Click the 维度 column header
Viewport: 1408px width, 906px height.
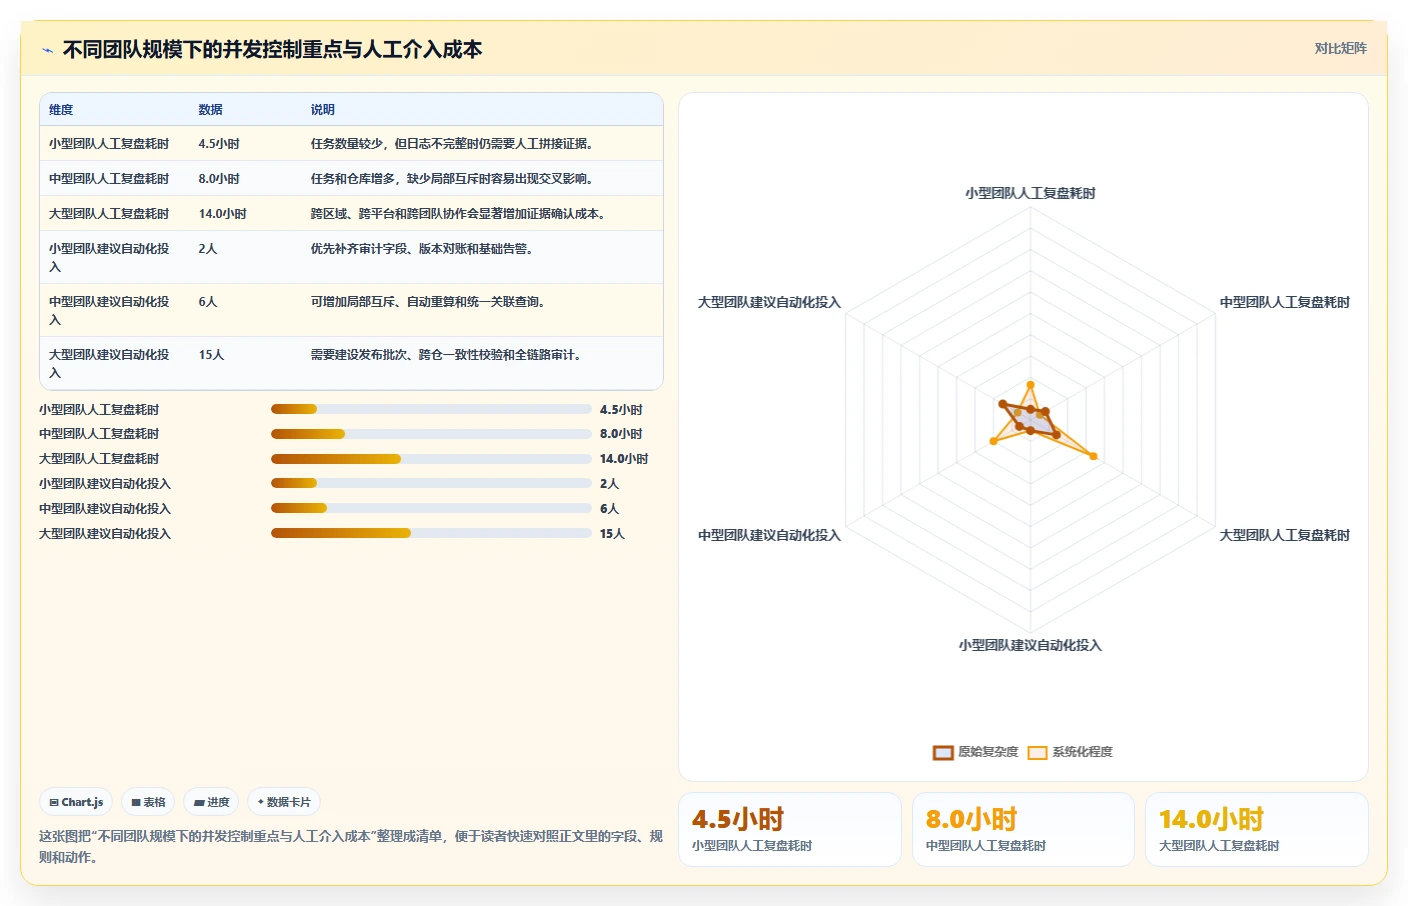[x=61, y=110]
